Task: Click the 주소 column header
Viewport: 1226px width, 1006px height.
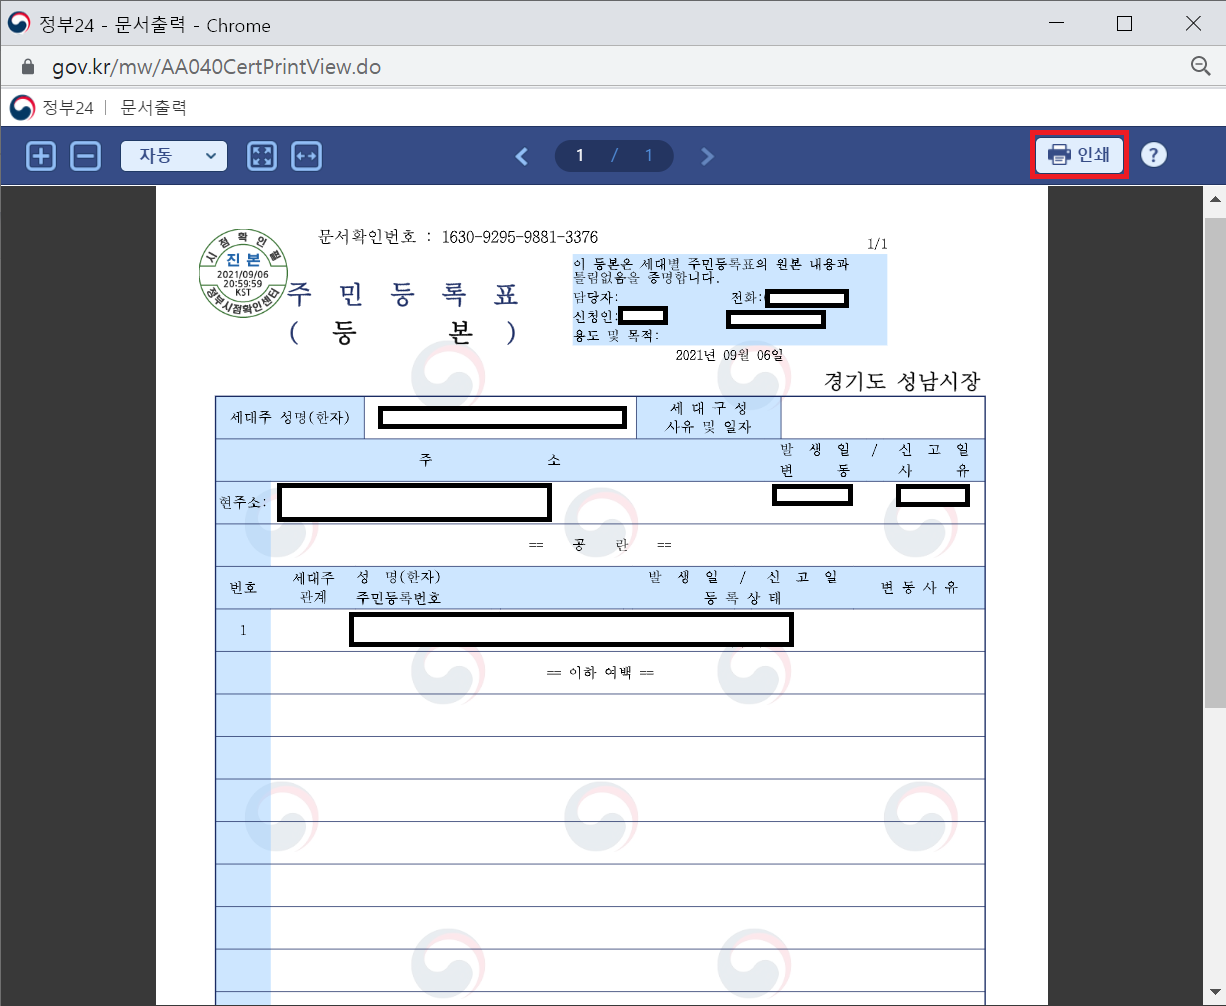Action: [x=490, y=460]
